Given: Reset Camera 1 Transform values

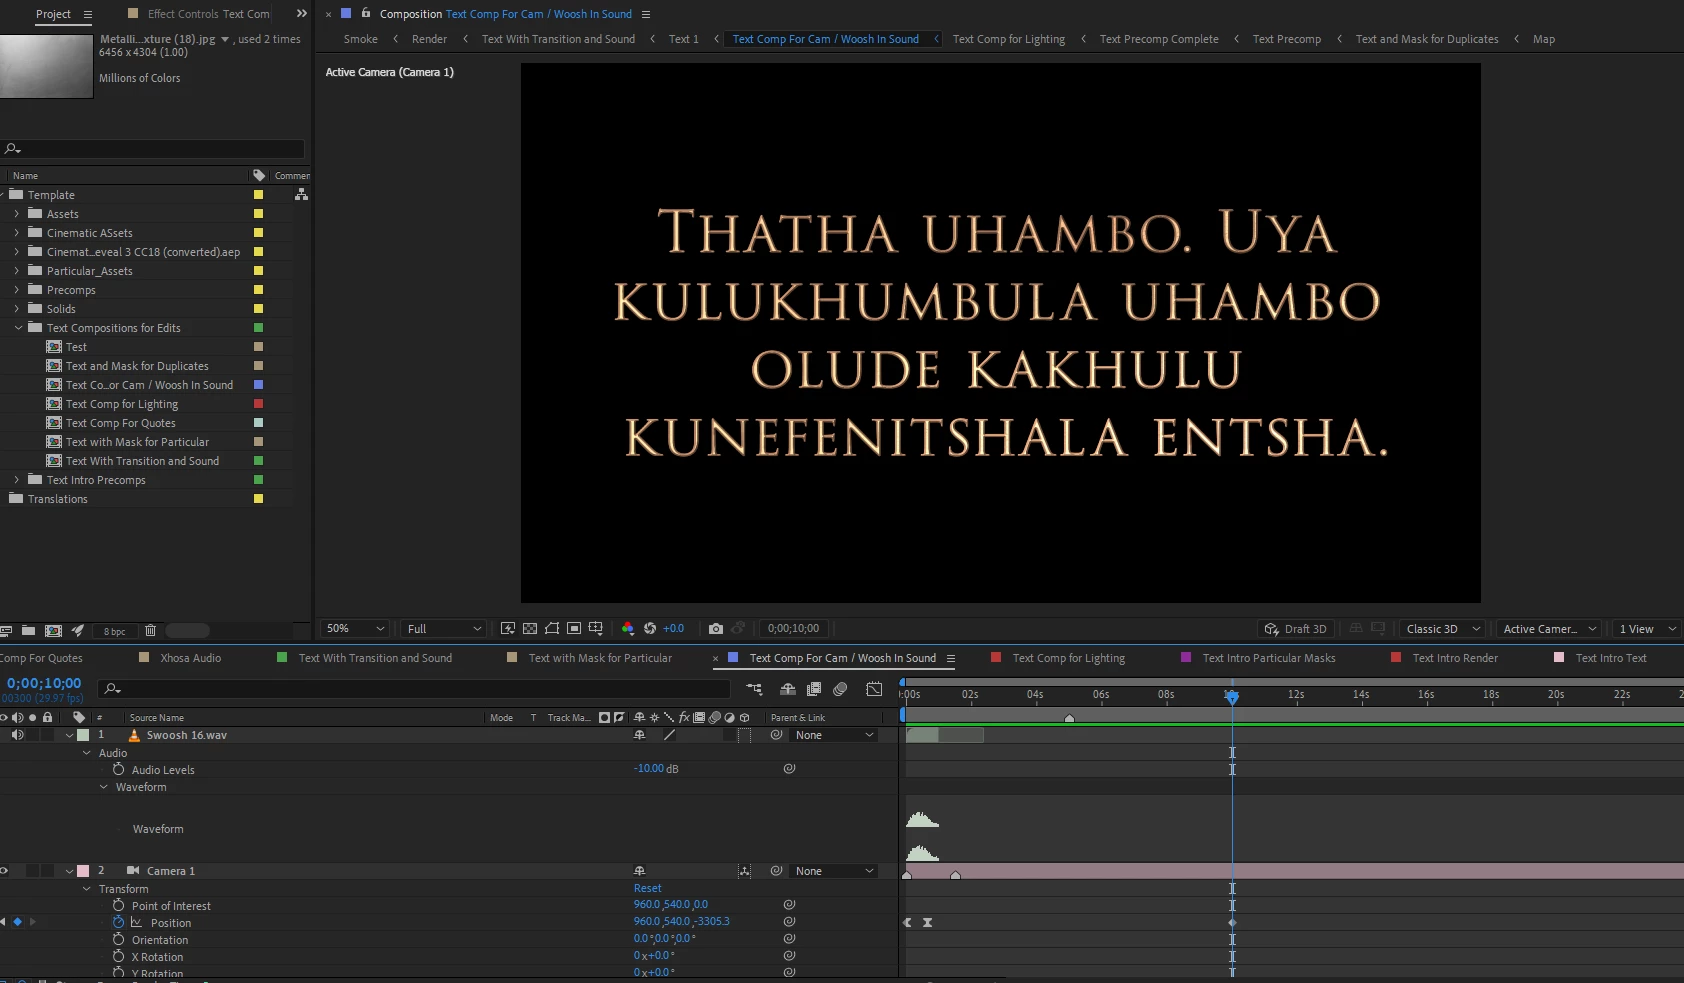Looking at the screenshot, I should tap(647, 888).
